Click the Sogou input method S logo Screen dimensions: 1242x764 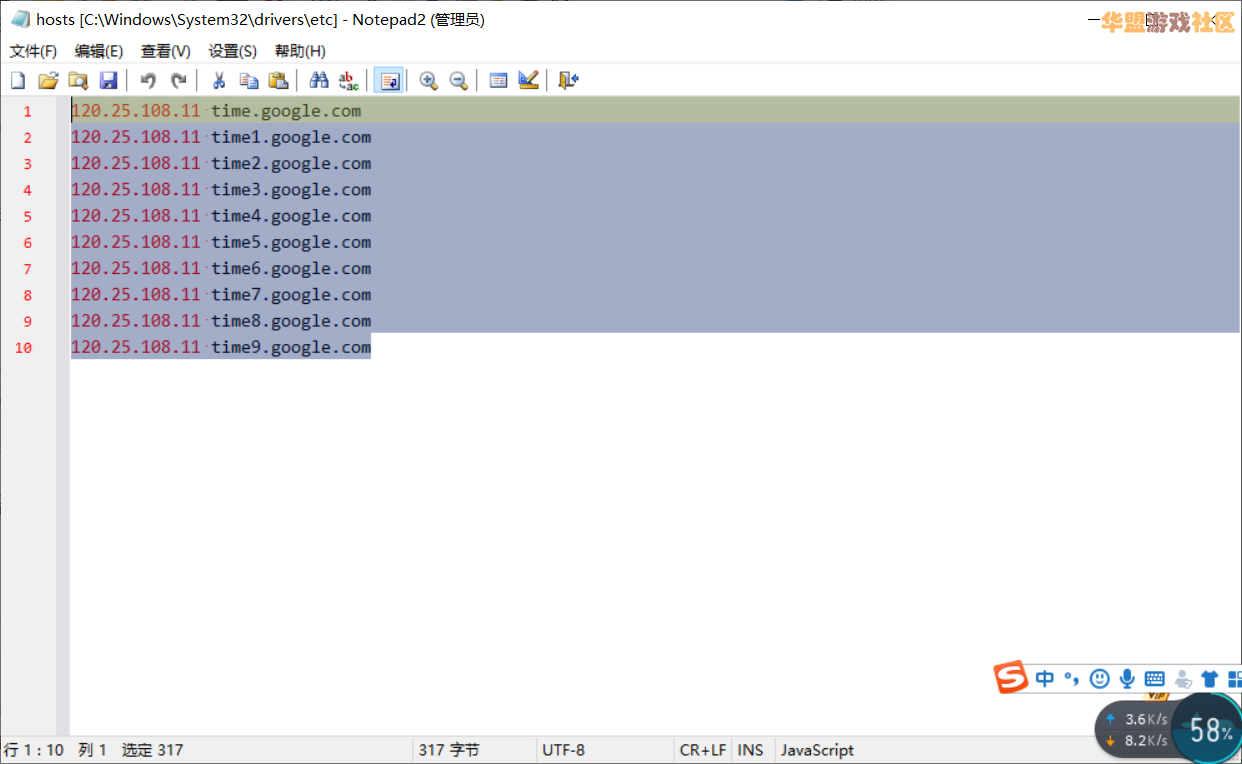(x=1011, y=678)
